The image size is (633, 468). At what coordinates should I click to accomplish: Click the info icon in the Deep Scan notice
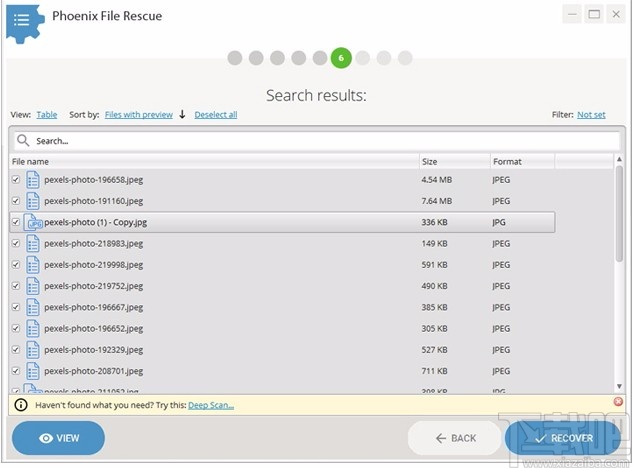click(21, 405)
